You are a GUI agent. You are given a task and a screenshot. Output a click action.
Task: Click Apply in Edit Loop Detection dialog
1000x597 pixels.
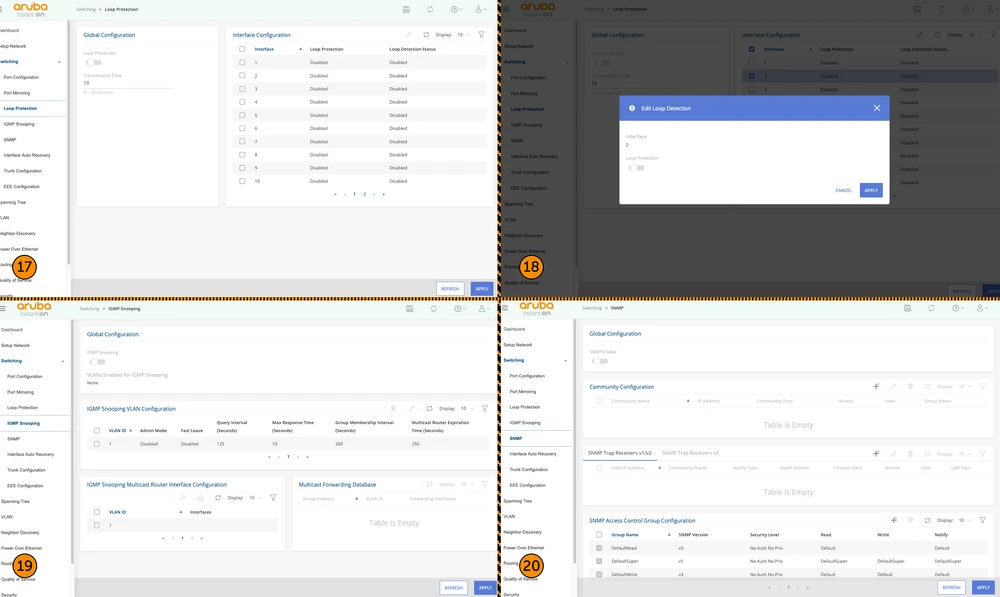click(x=871, y=190)
